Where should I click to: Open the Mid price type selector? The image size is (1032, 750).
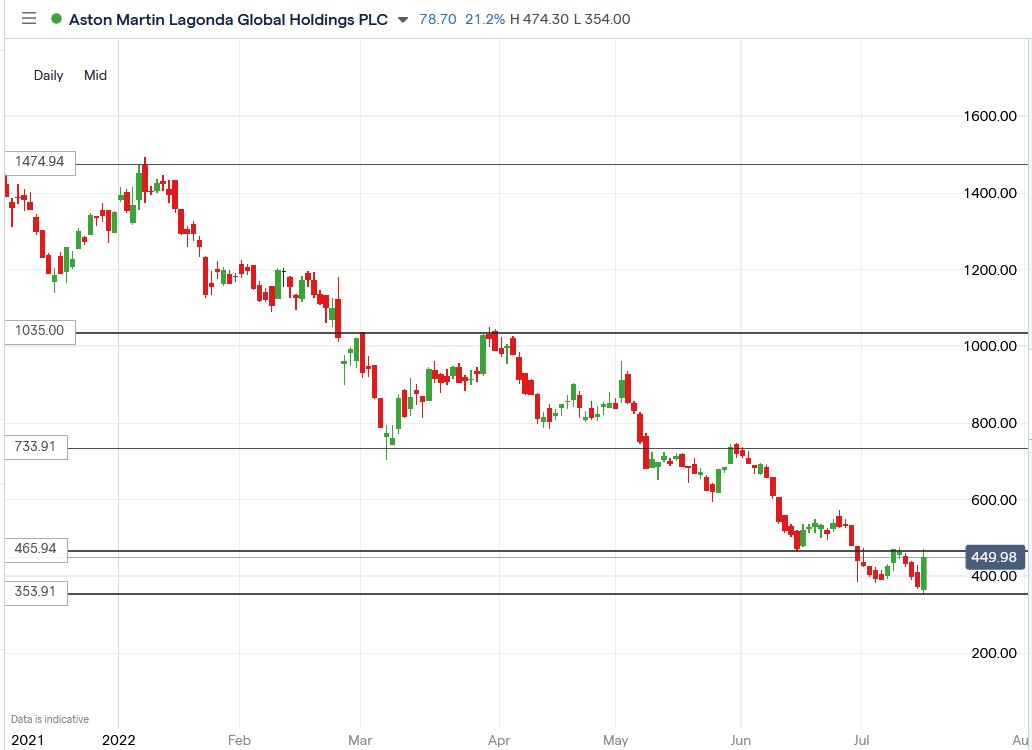pyautogui.click(x=95, y=75)
